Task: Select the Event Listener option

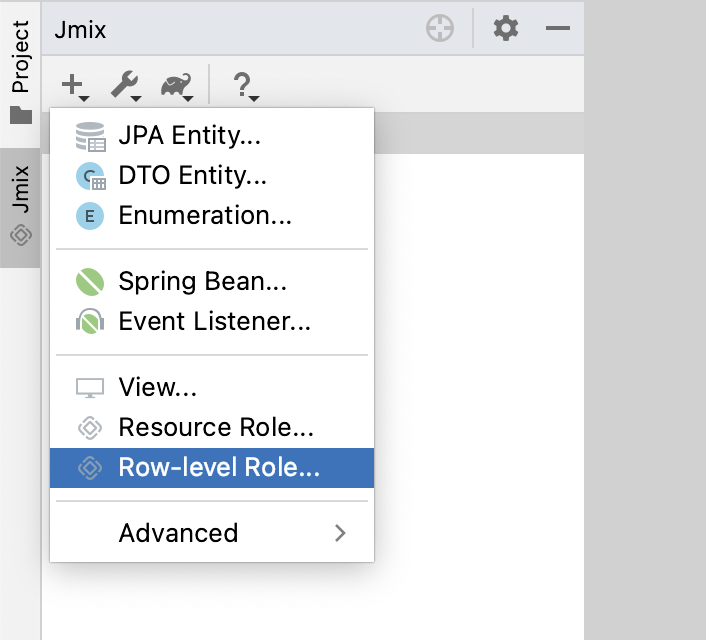Action: (214, 322)
